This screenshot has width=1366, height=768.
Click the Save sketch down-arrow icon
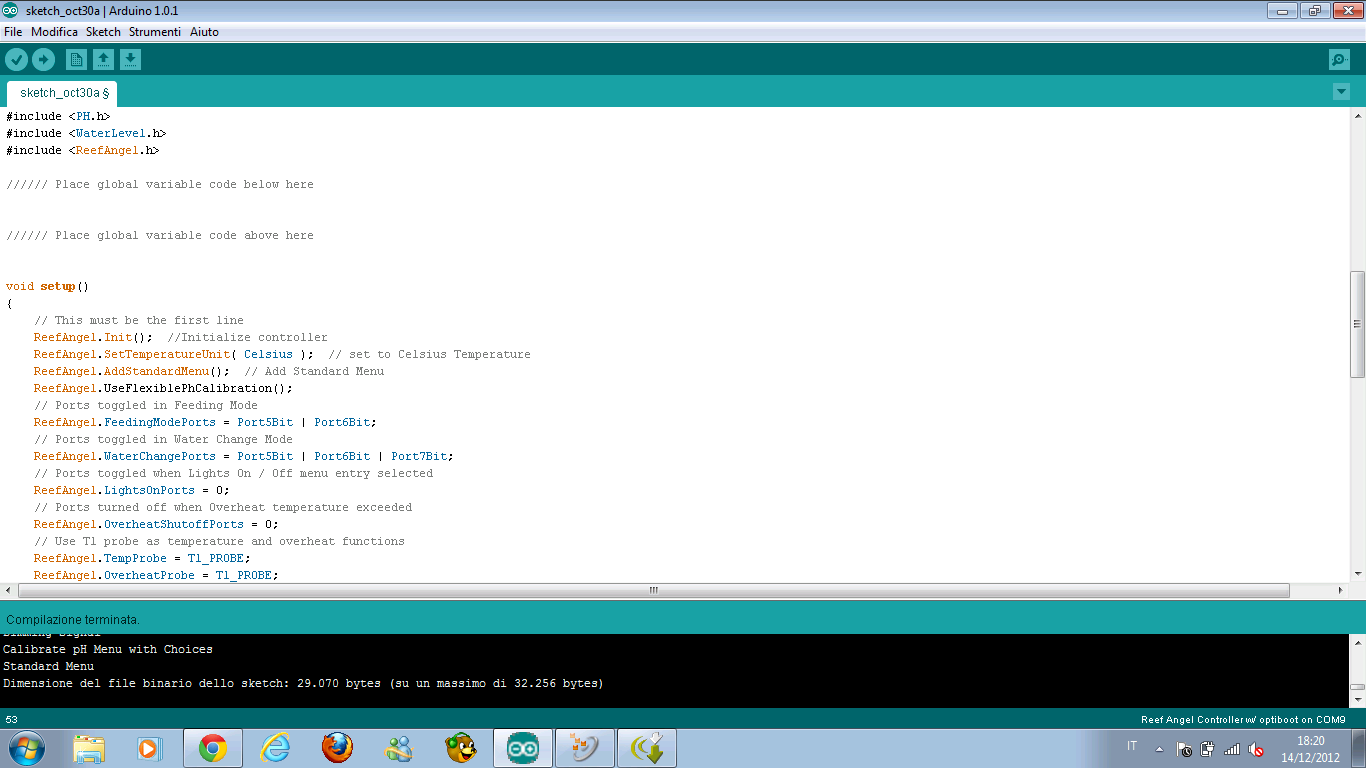click(130, 60)
